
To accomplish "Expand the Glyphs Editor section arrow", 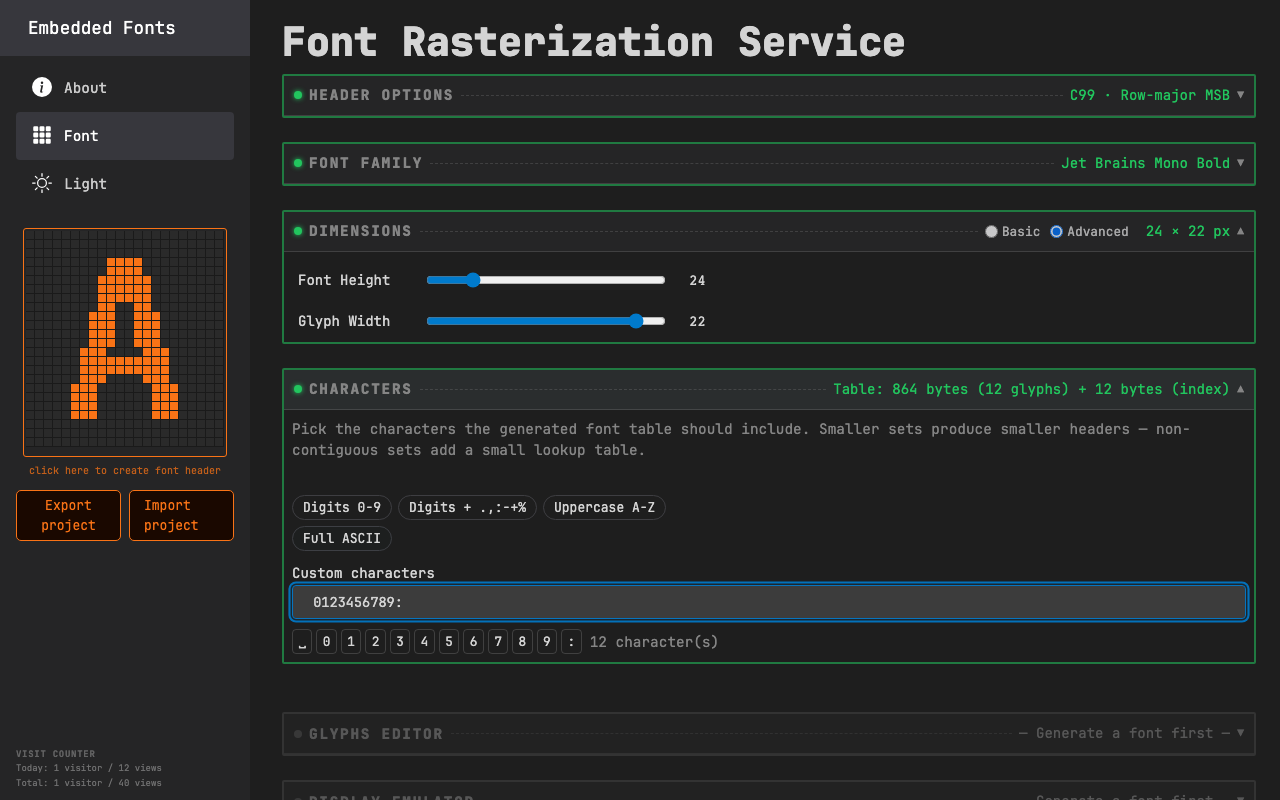I will pos(1241,733).
